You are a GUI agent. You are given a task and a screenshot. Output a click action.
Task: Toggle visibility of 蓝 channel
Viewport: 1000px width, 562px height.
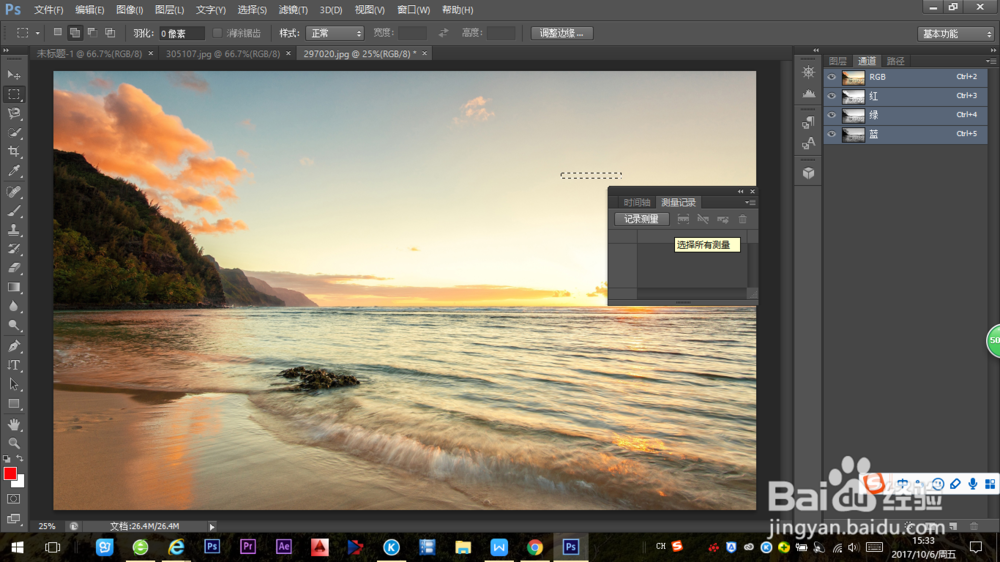point(832,134)
